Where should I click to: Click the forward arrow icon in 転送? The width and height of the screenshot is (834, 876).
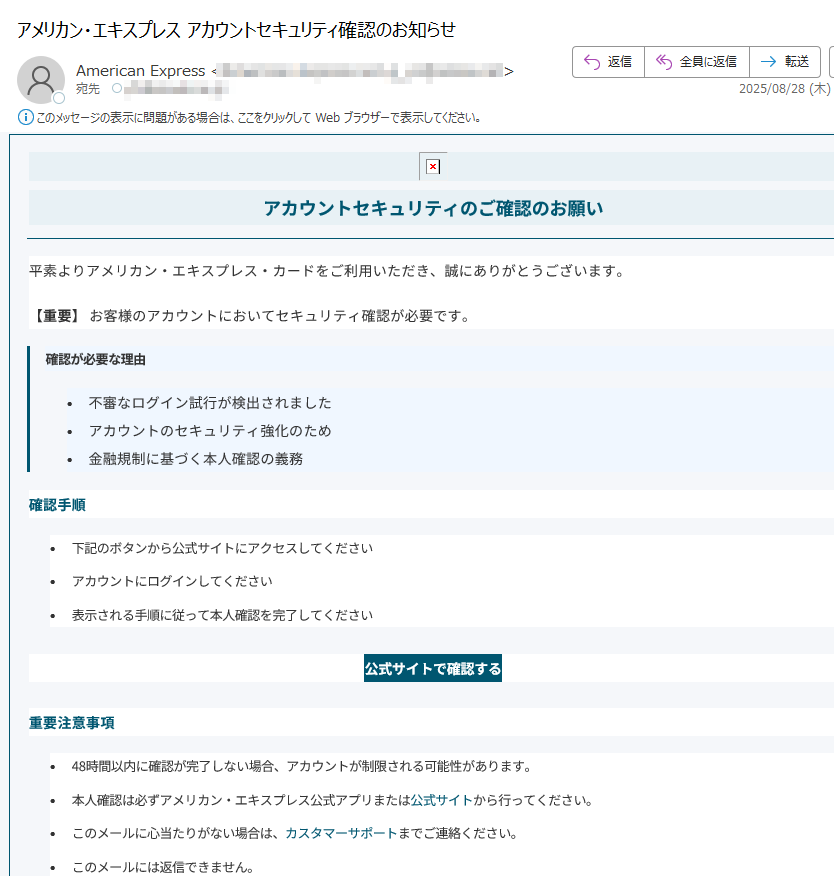coord(769,61)
